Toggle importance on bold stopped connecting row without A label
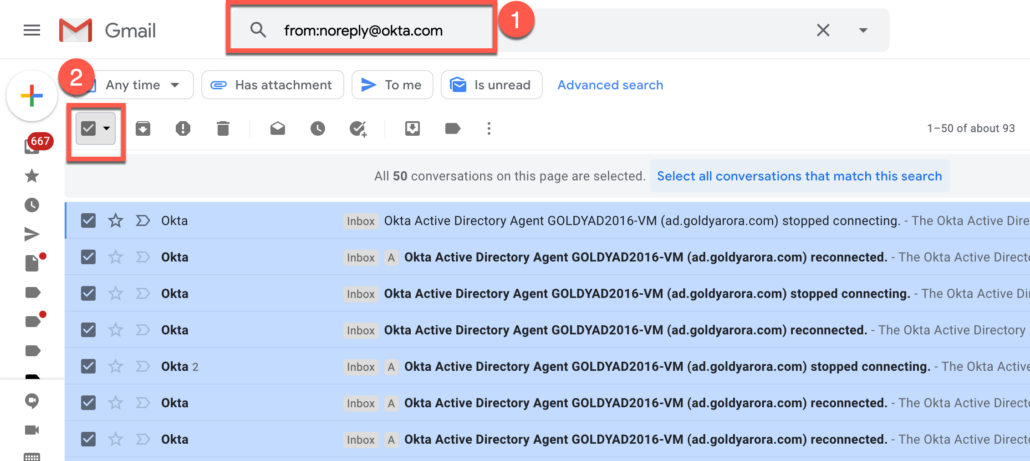This screenshot has height=461, width=1030. point(143,294)
